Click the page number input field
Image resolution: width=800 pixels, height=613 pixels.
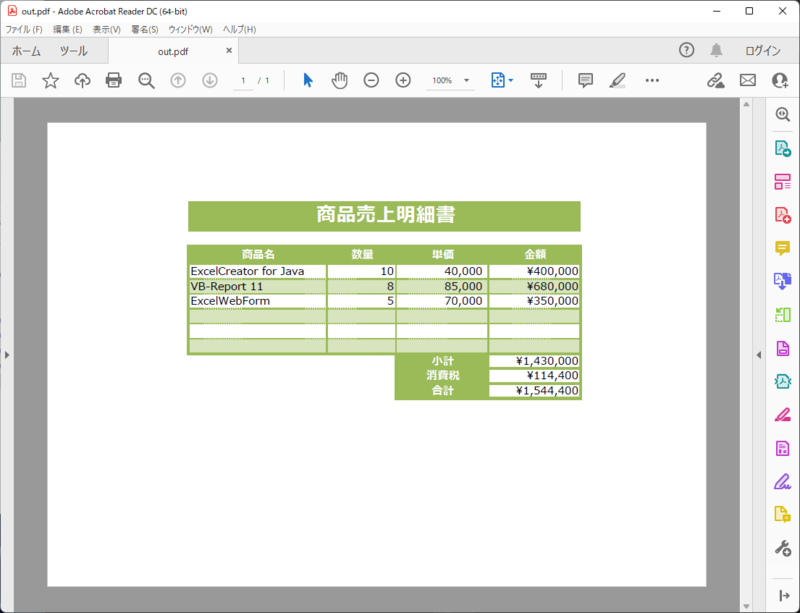[x=243, y=80]
